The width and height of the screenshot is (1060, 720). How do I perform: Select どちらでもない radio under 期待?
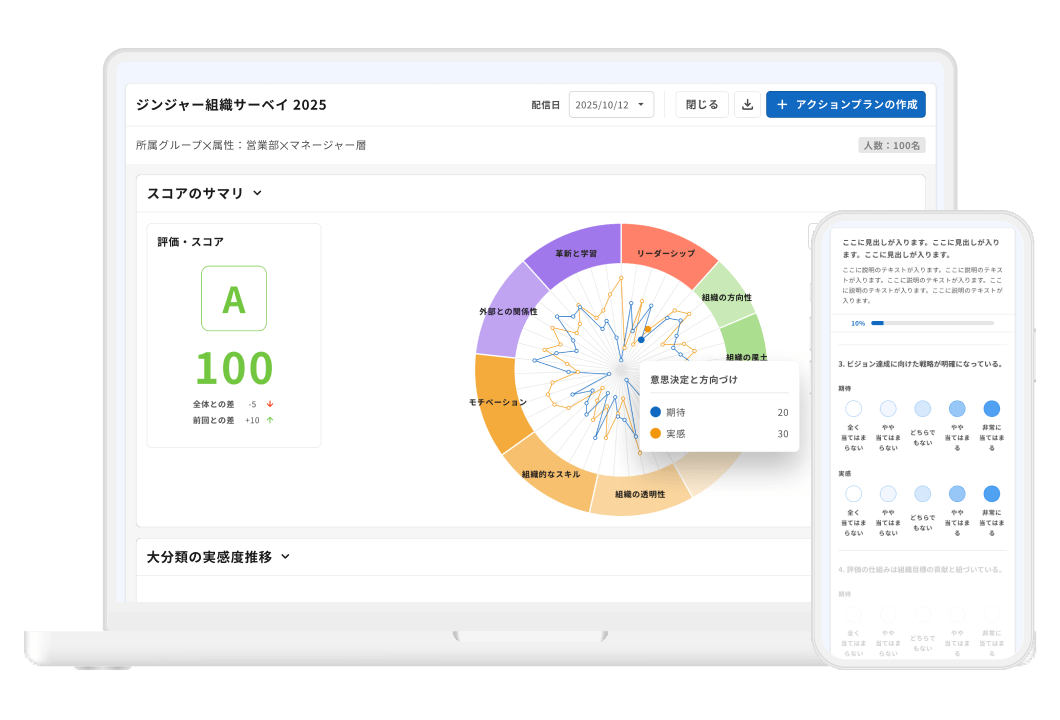922,409
